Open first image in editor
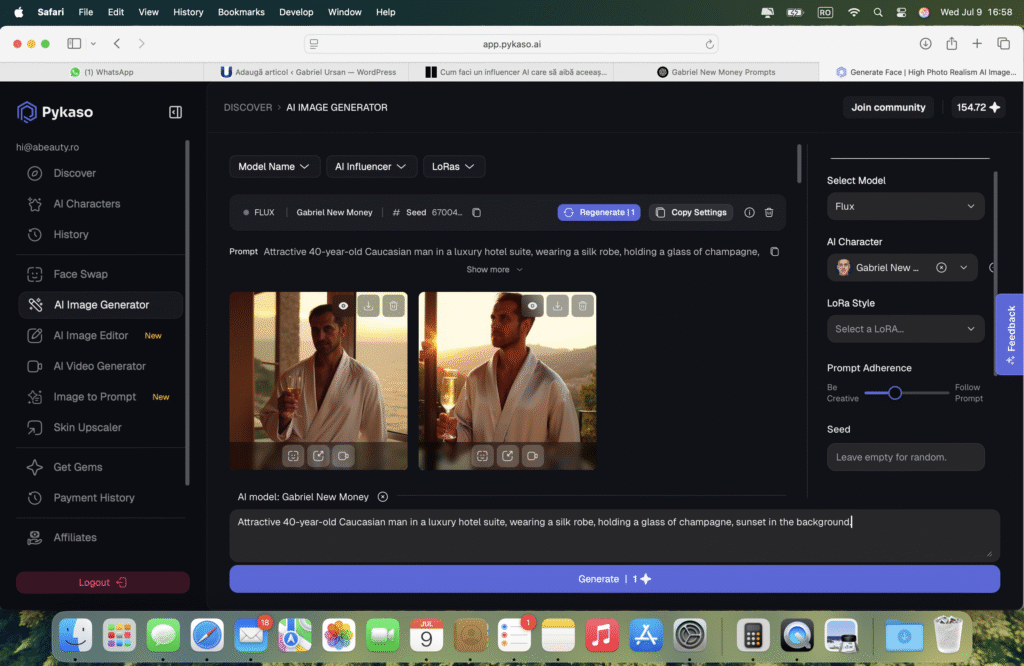The width and height of the screenshot is (1024, 666). (x=318, y=456)
